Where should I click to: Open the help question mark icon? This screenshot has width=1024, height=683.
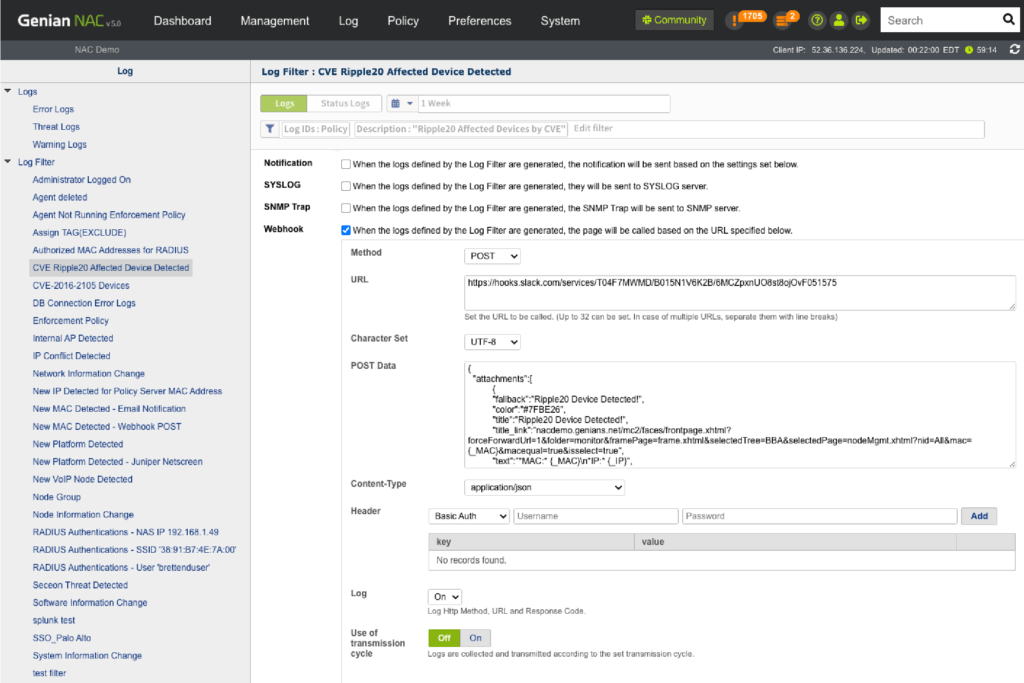pyautogui.click(x=817, y=20)
